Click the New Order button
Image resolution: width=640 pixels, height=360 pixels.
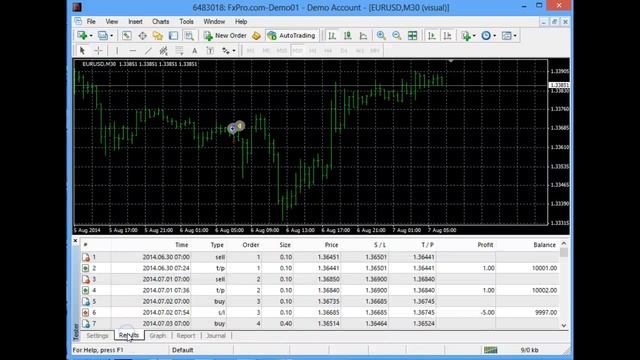point(225,36)
